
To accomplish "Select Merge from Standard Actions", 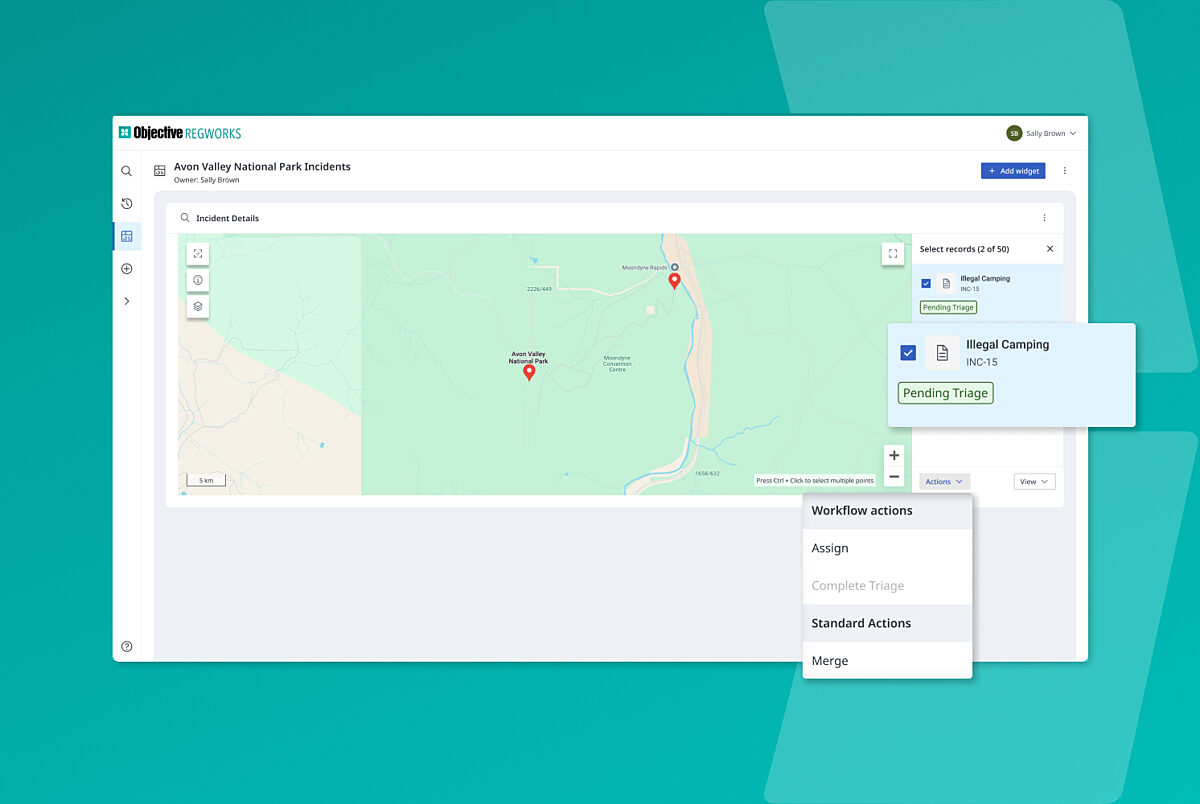I will click(x=830, y=661).
